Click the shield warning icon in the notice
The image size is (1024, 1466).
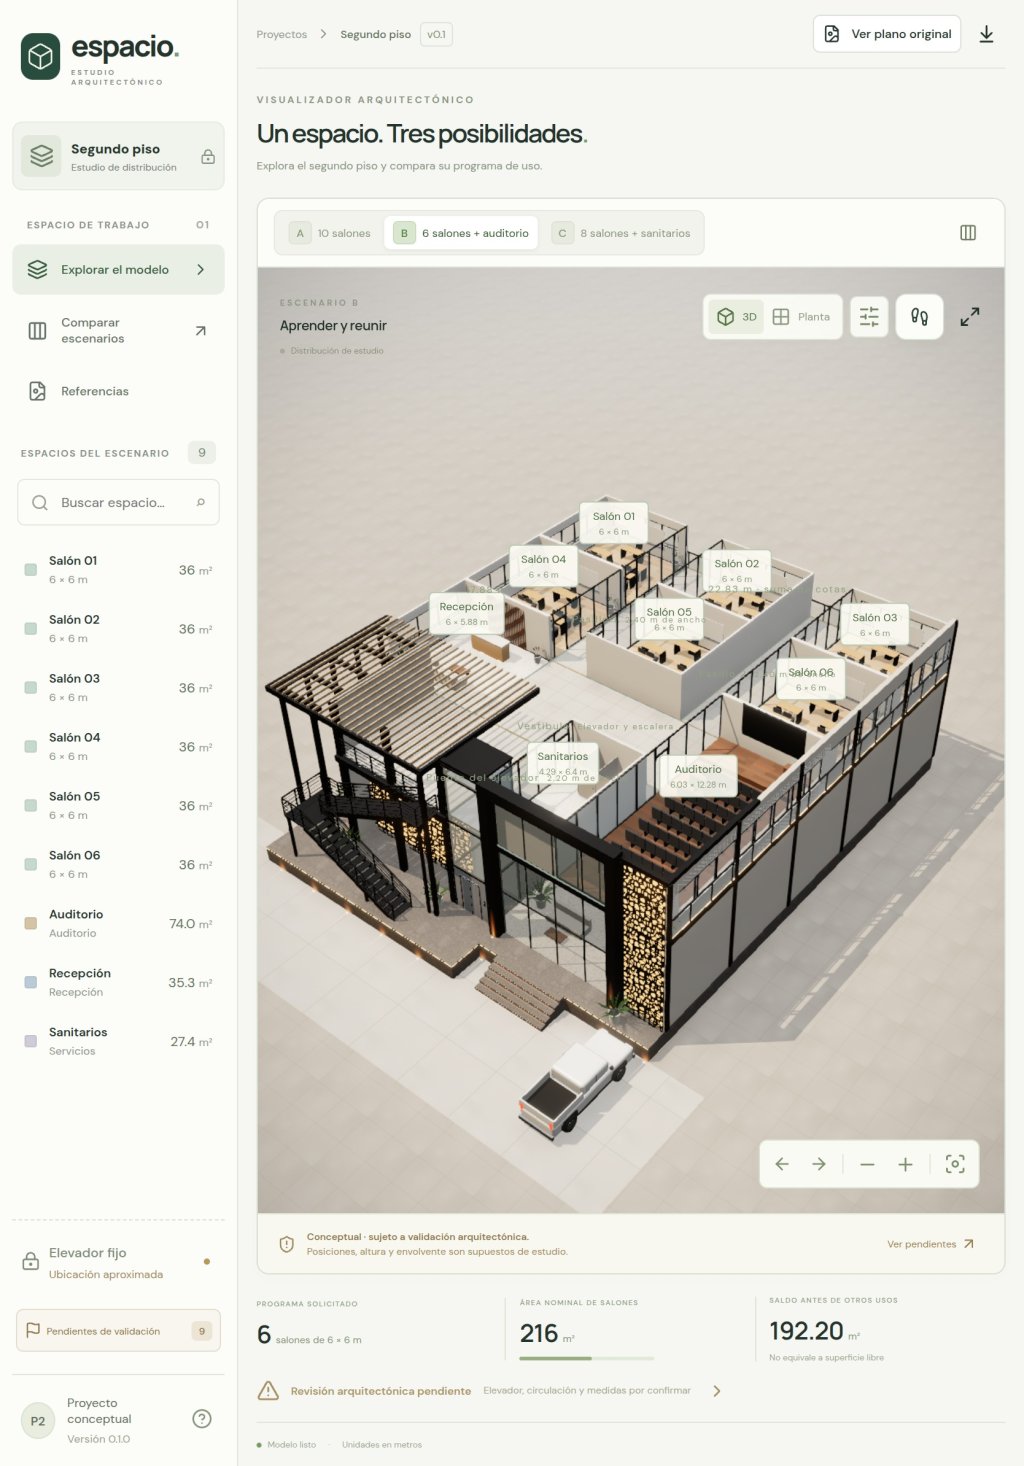[287, 1244]
